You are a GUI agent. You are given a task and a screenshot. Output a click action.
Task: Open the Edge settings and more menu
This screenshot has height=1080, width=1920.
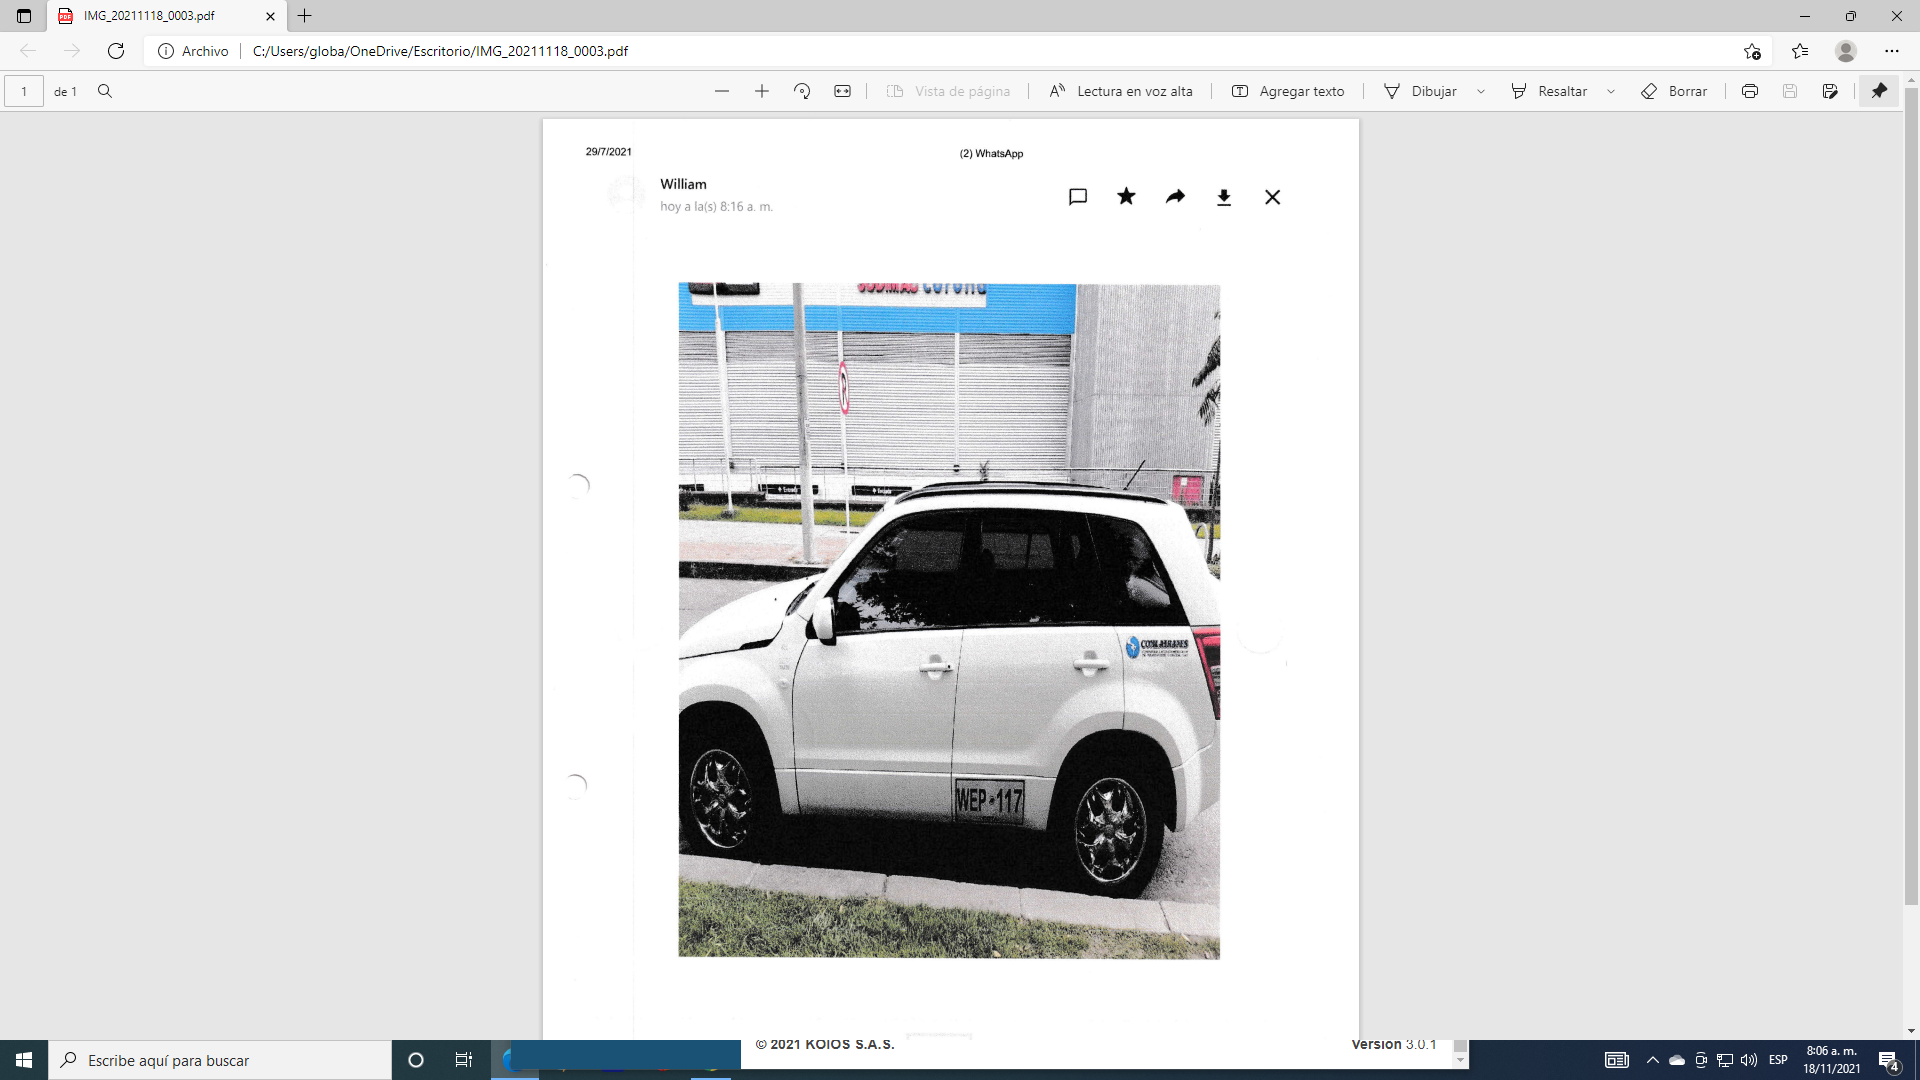pos(1891,51)
